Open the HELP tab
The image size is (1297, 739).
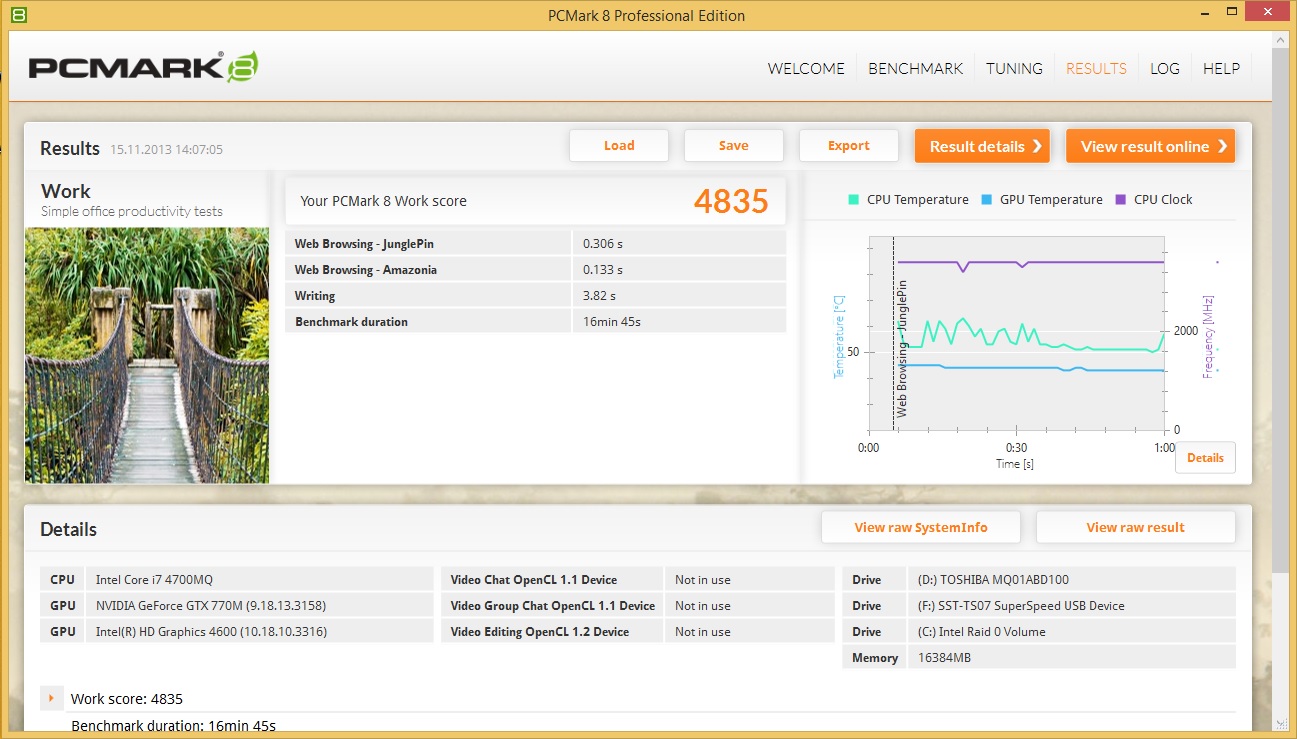pos(1221,69)
